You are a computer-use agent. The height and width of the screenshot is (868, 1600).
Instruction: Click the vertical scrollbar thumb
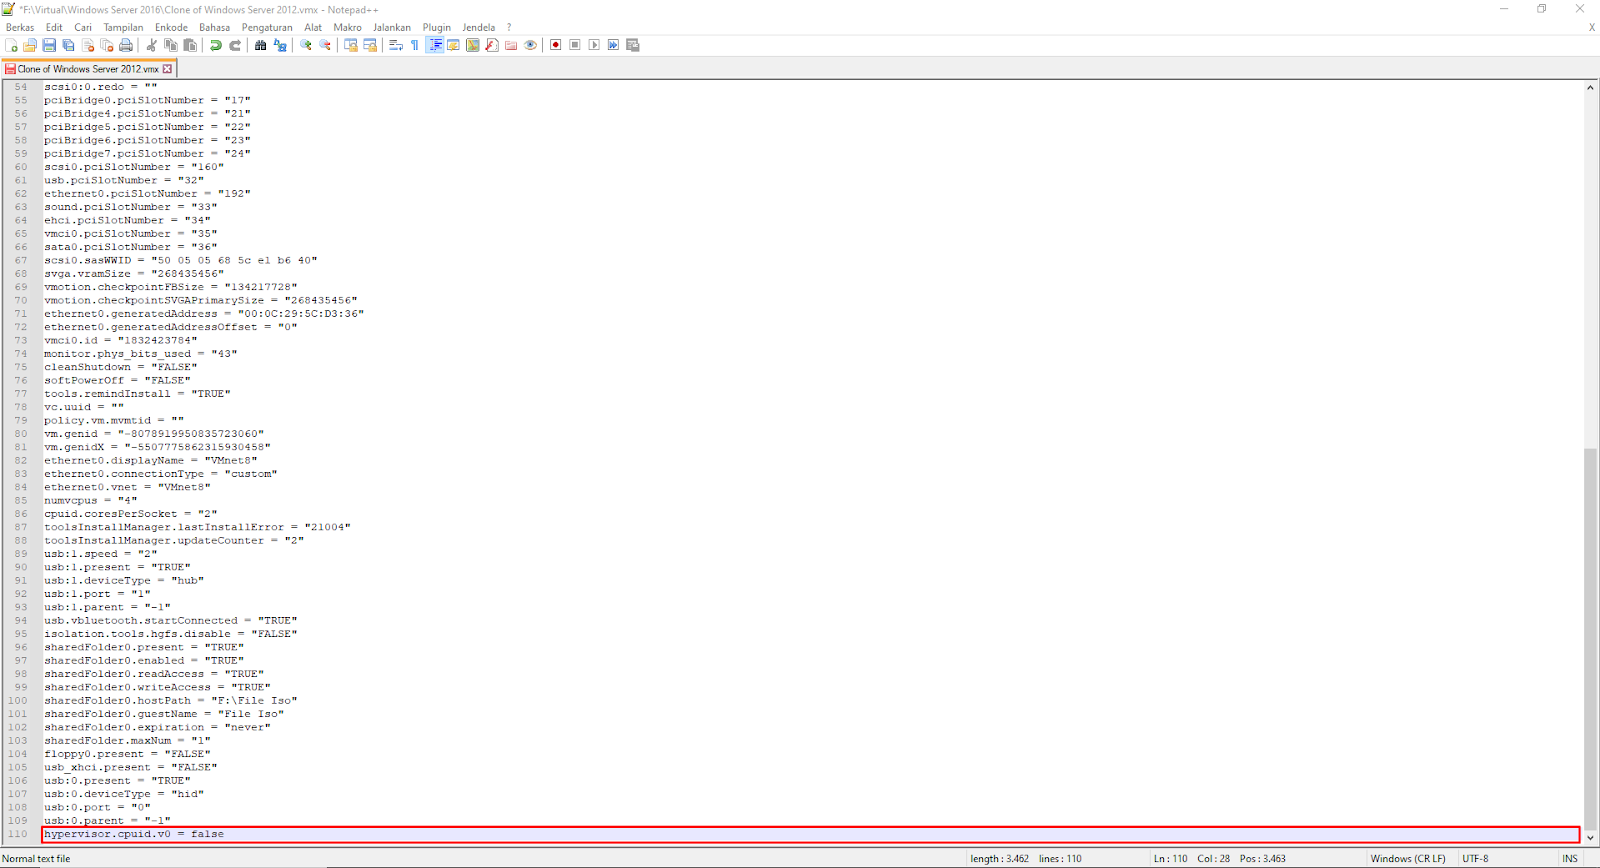point(1590,638)
